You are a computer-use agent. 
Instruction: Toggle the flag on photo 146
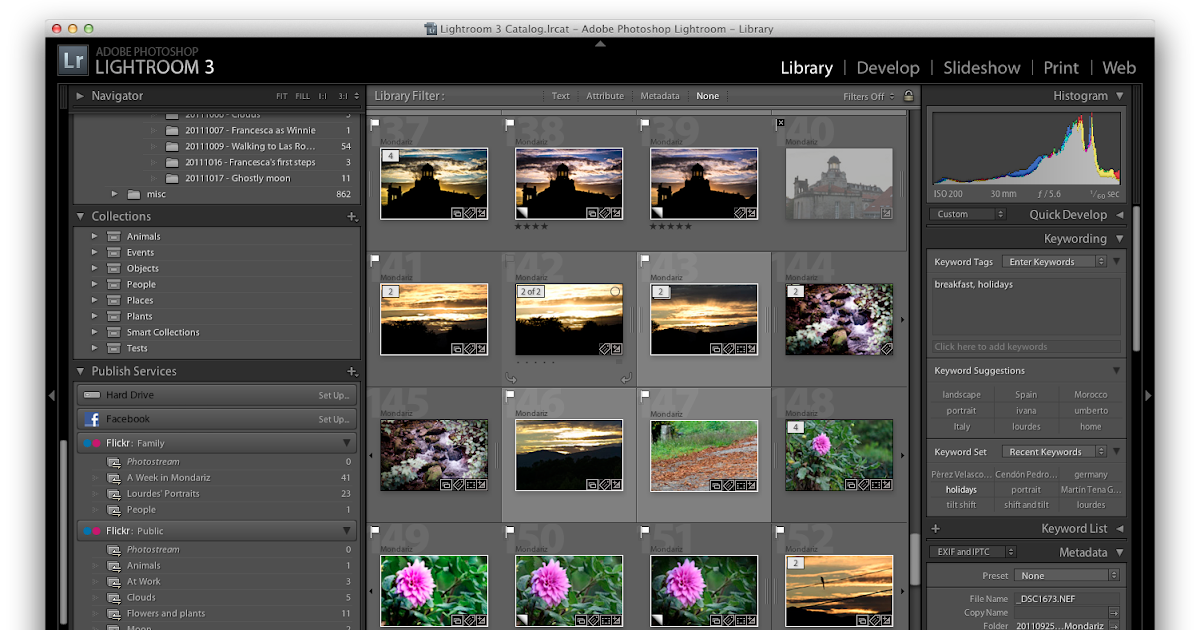click(510, 395)
